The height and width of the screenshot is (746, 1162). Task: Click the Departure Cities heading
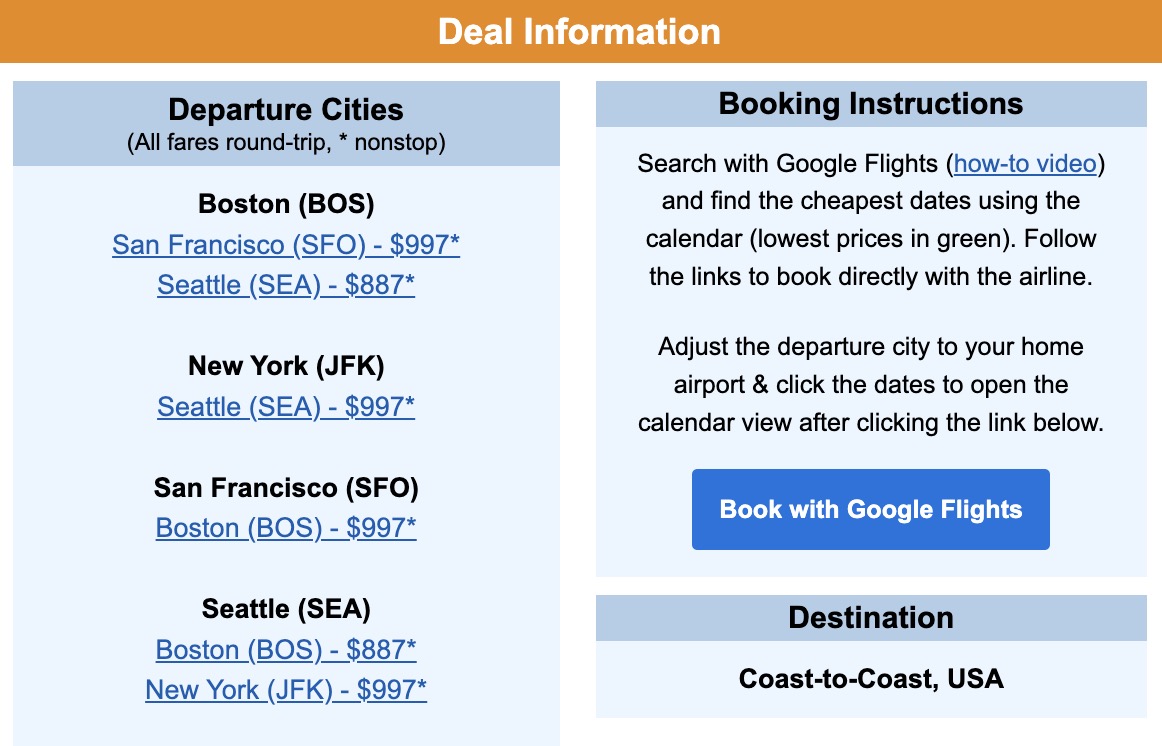(286, 110)
